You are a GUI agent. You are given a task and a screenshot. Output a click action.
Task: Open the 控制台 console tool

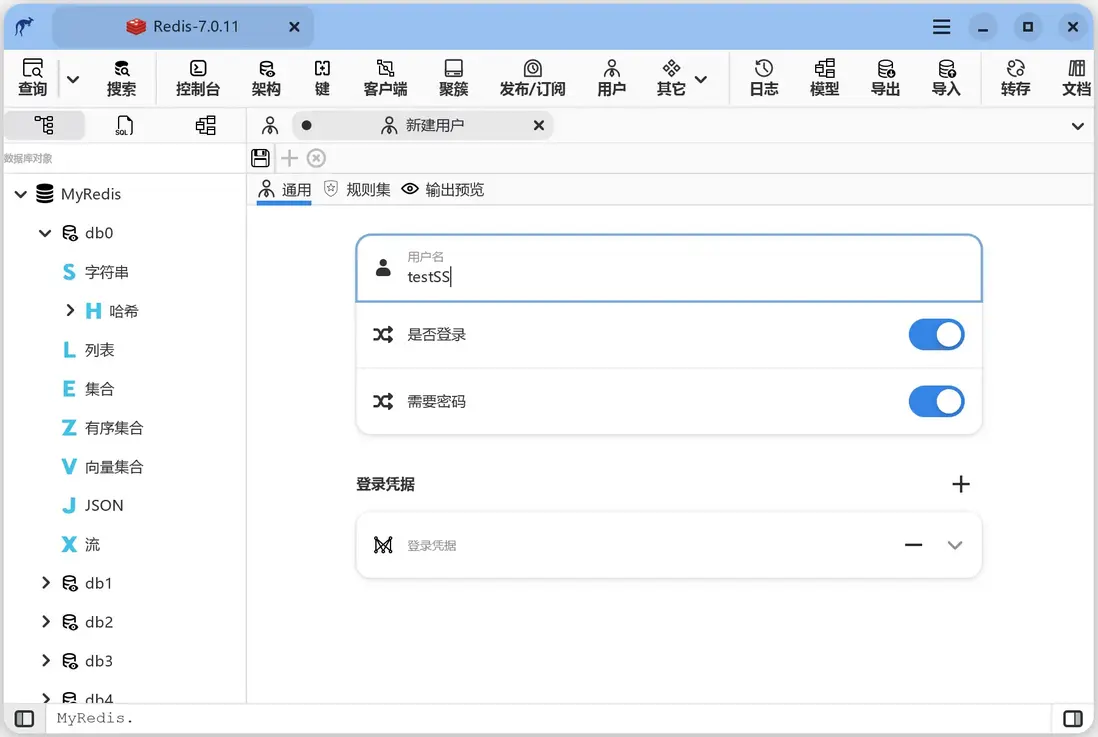197,77
